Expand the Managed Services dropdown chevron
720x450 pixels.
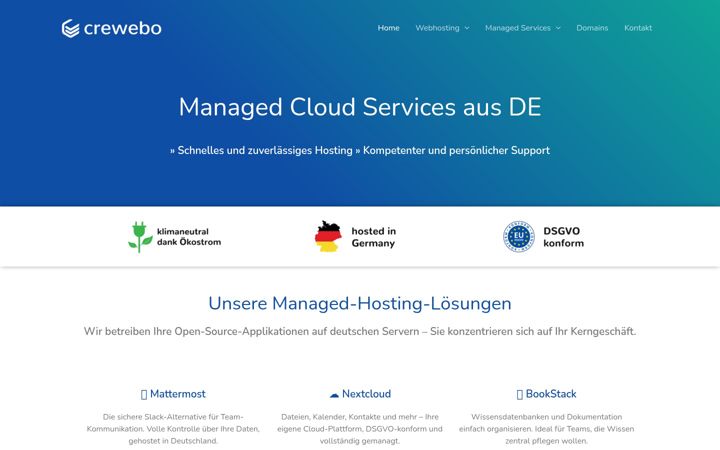click(x=558, y=28)
